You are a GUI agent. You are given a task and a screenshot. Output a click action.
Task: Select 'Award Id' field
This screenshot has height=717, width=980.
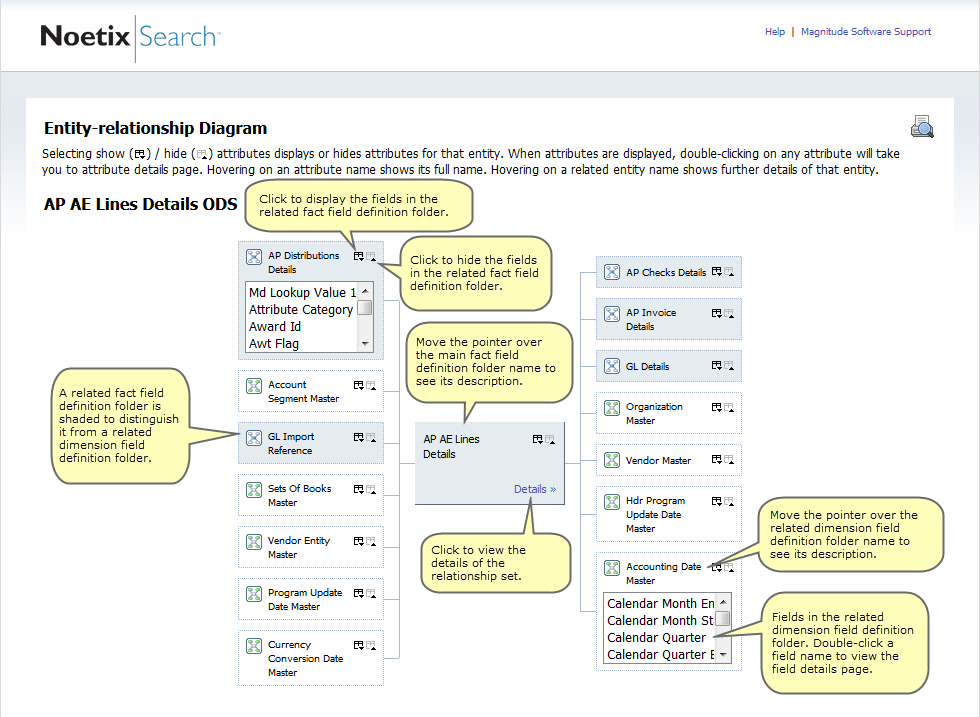(275, 326)
